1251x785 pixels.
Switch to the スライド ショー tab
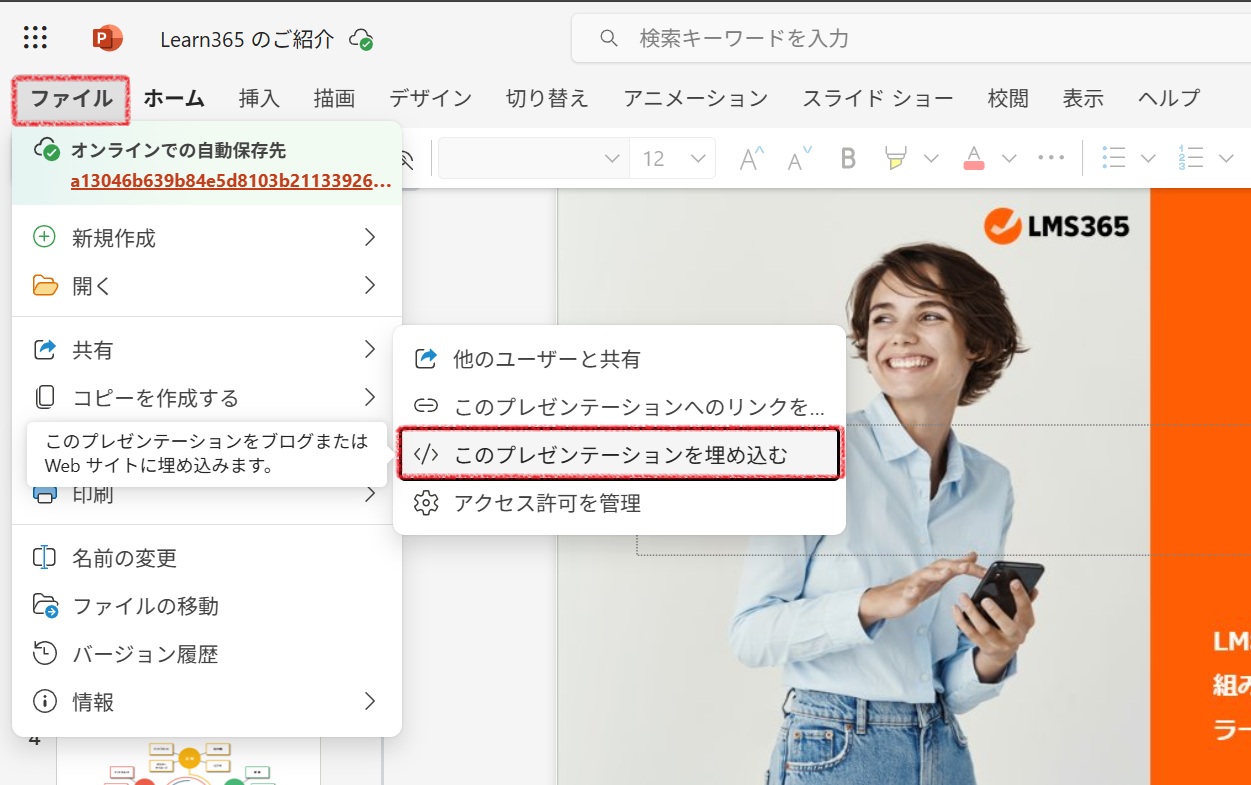[x=877, y=98]
